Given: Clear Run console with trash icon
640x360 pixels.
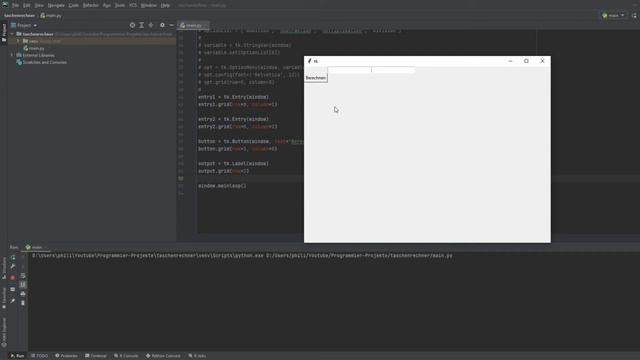Looking at the screenshot, I should point(23,303).
